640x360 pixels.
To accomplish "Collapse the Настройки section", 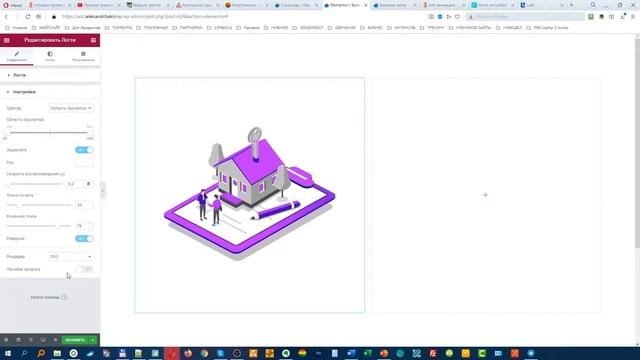I will [x=50, y=92].
